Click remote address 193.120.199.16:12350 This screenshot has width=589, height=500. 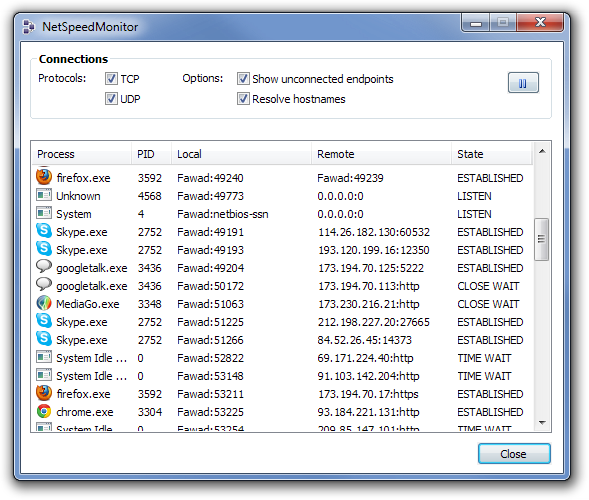pyautogui.click(x=374, y=250)
